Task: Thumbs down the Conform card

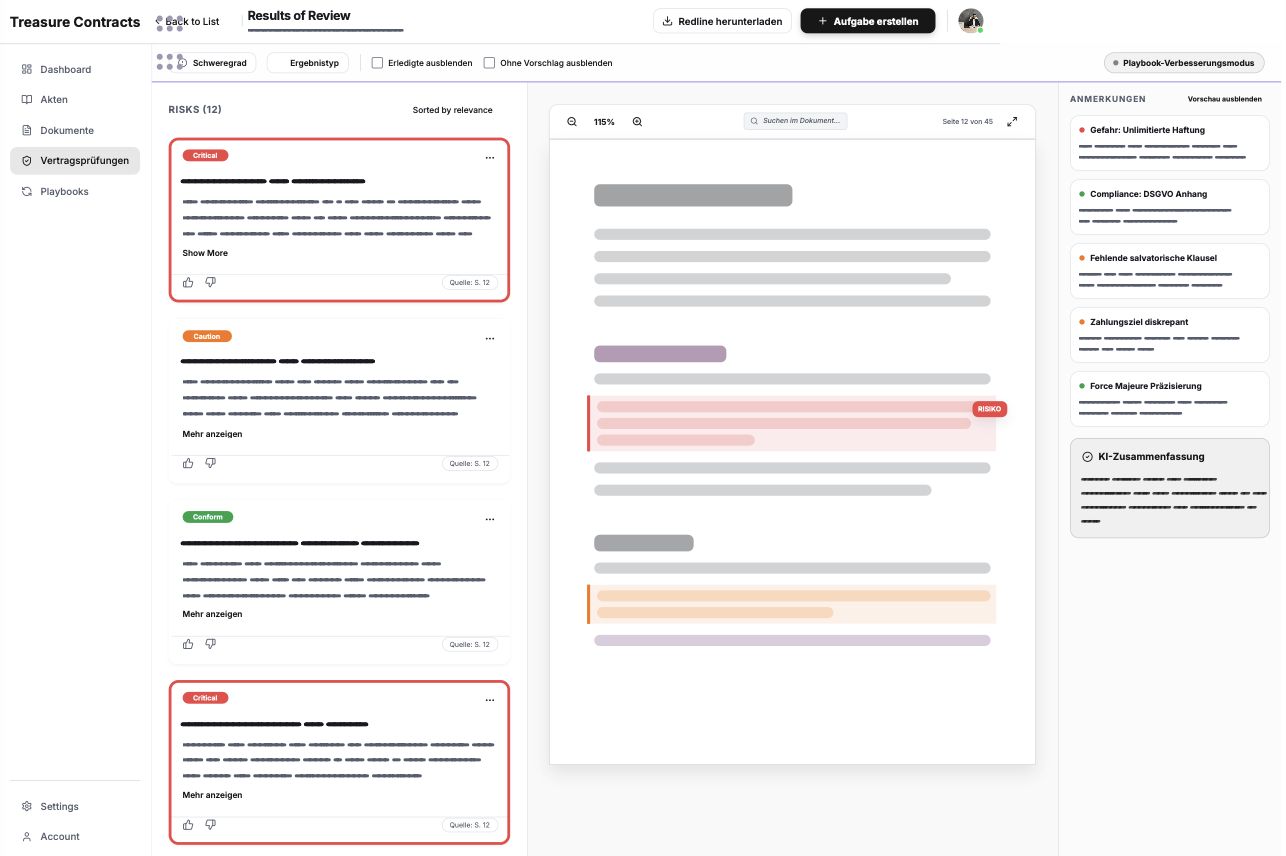Action: coord(210,644)
